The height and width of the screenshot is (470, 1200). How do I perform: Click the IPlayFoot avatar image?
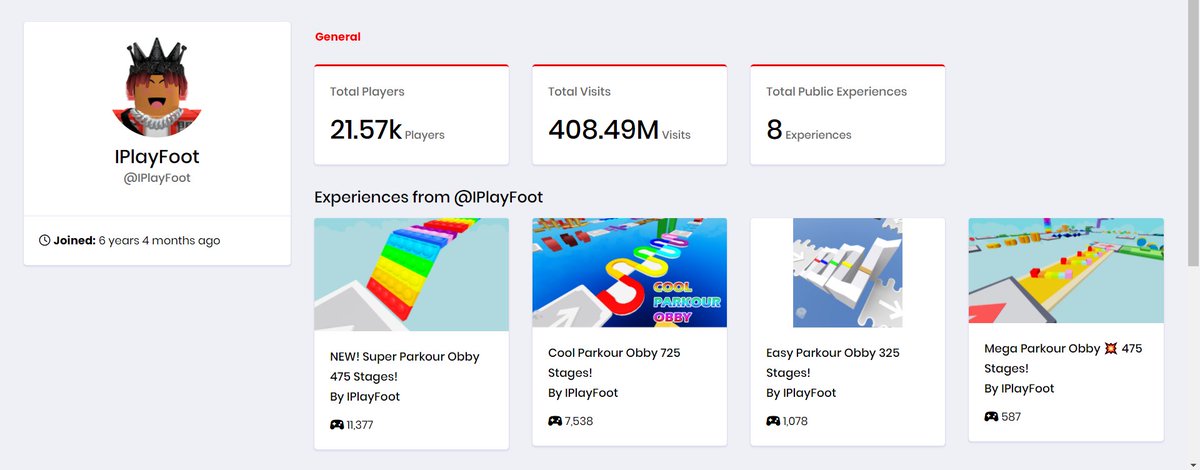pos(157,87)
